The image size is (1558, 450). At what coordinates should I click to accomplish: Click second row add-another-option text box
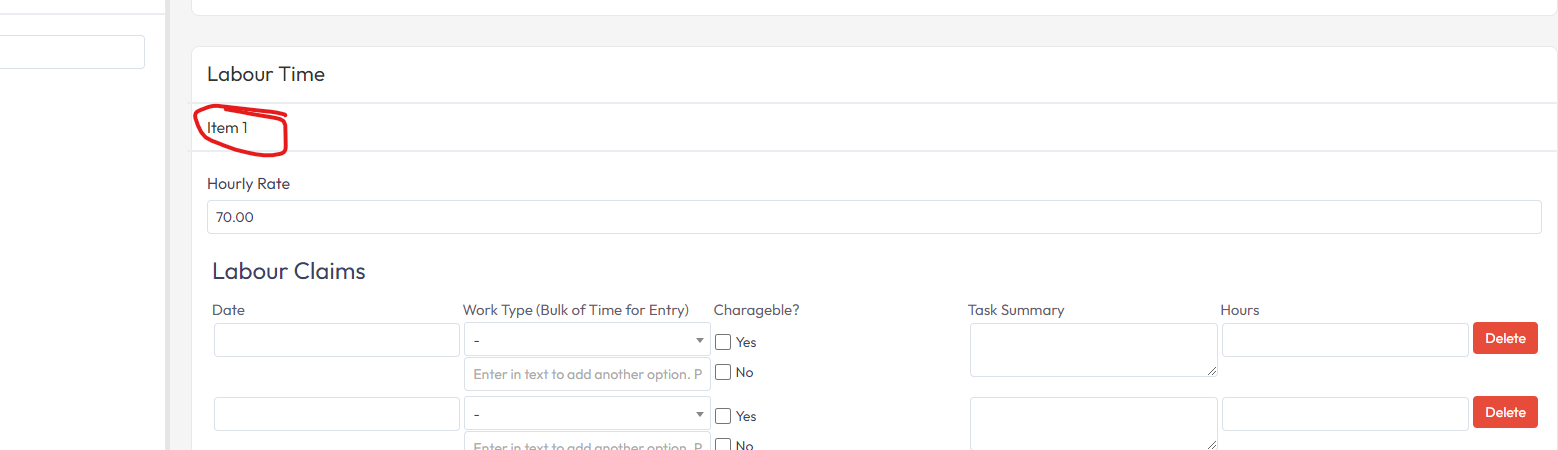pyautogui.click(x=587, y=444)
